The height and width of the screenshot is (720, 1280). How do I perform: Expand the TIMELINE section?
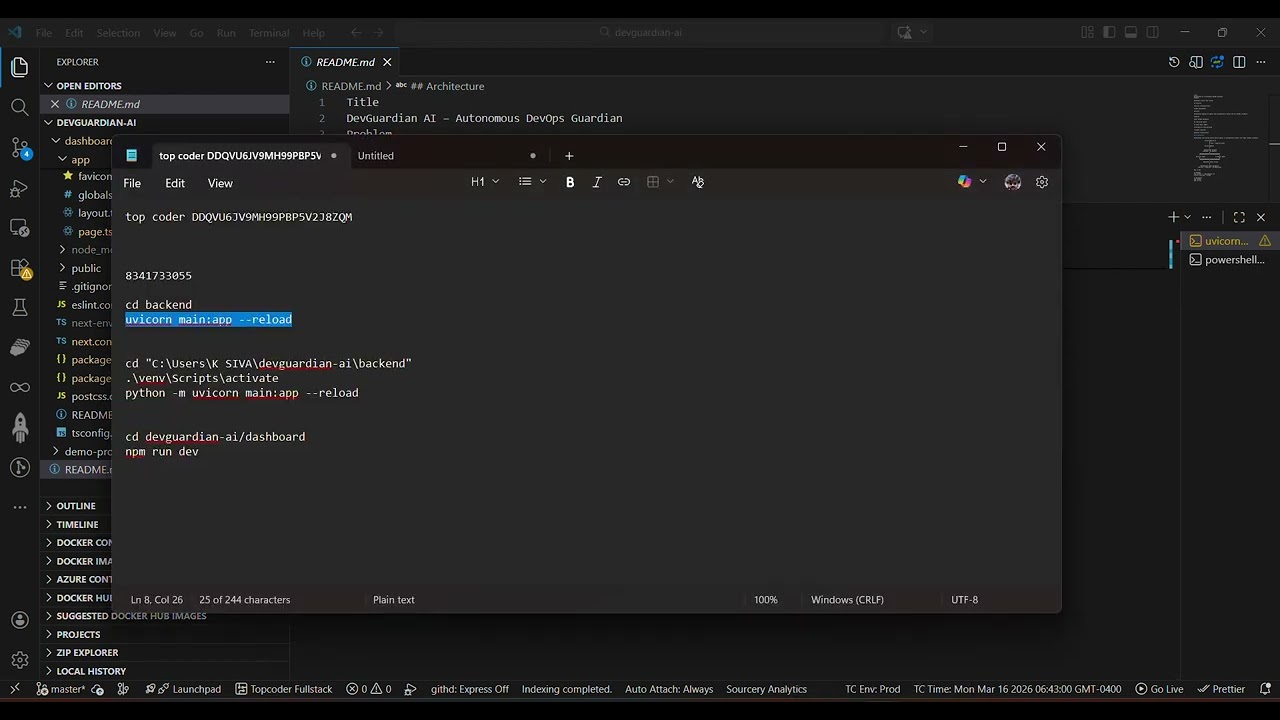click(77, 524)
